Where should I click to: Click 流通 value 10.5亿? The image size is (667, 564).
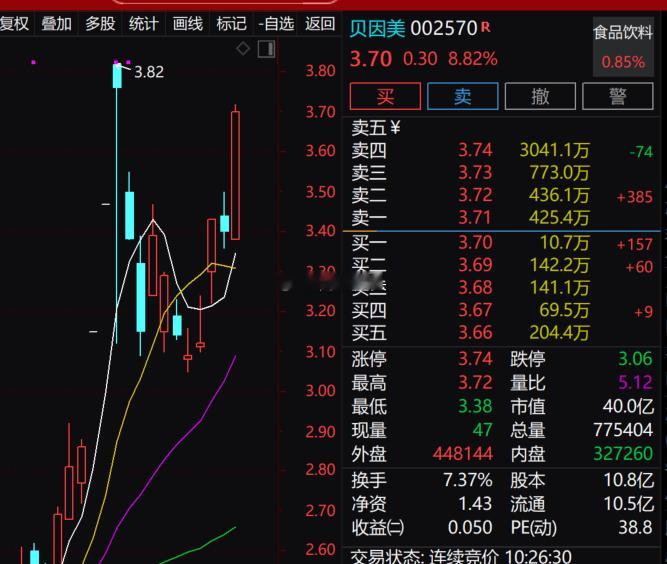629,504
